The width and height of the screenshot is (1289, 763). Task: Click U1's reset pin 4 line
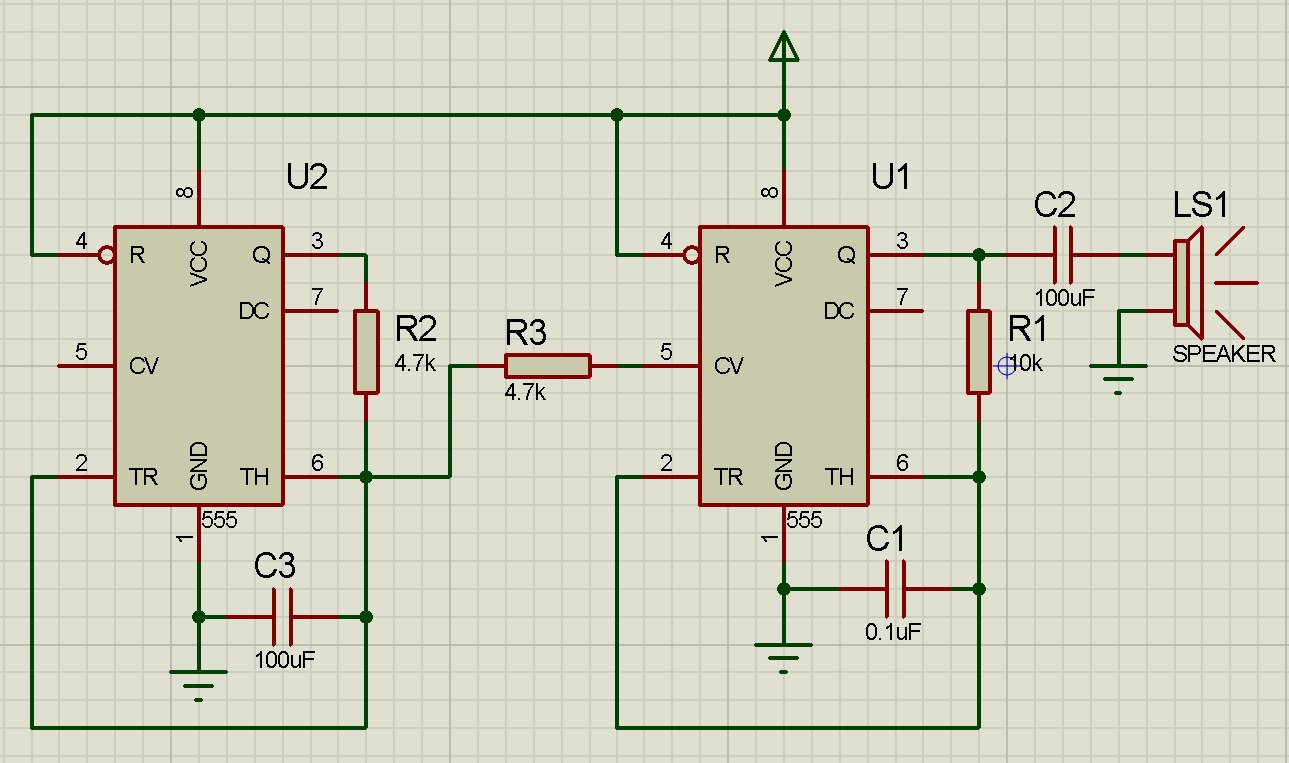[665, 255]
